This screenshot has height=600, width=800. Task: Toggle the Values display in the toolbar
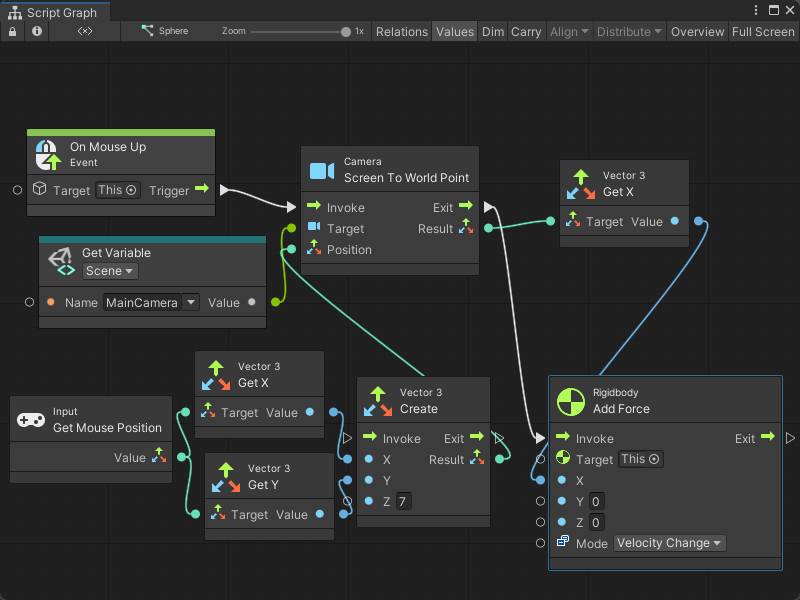point(455,31)
